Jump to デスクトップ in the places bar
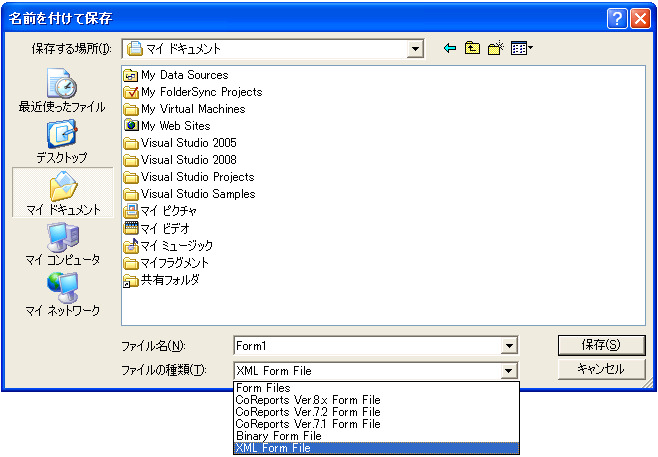 click(62, 141)
